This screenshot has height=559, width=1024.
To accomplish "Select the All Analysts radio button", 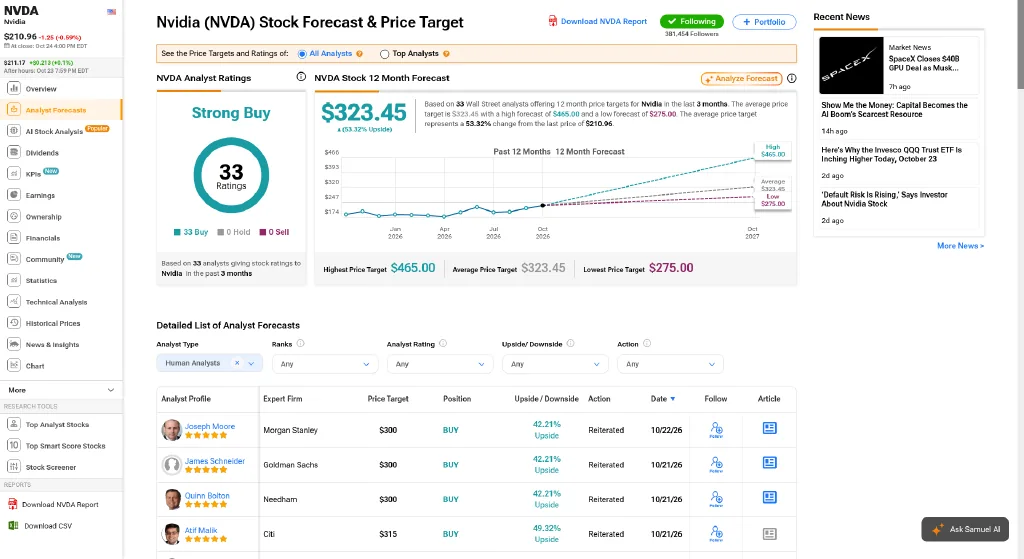I will [302, 54].
